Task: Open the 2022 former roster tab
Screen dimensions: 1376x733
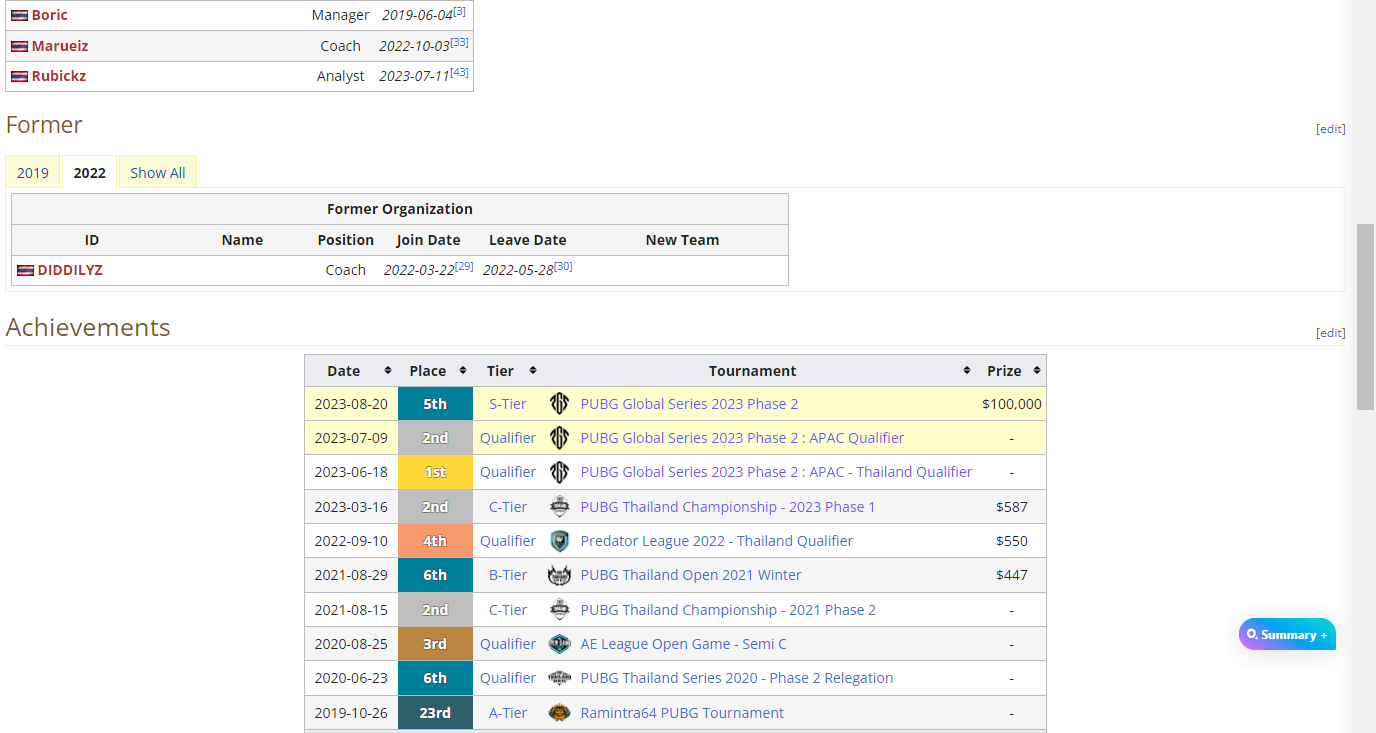Action: (x=89, y=173)
